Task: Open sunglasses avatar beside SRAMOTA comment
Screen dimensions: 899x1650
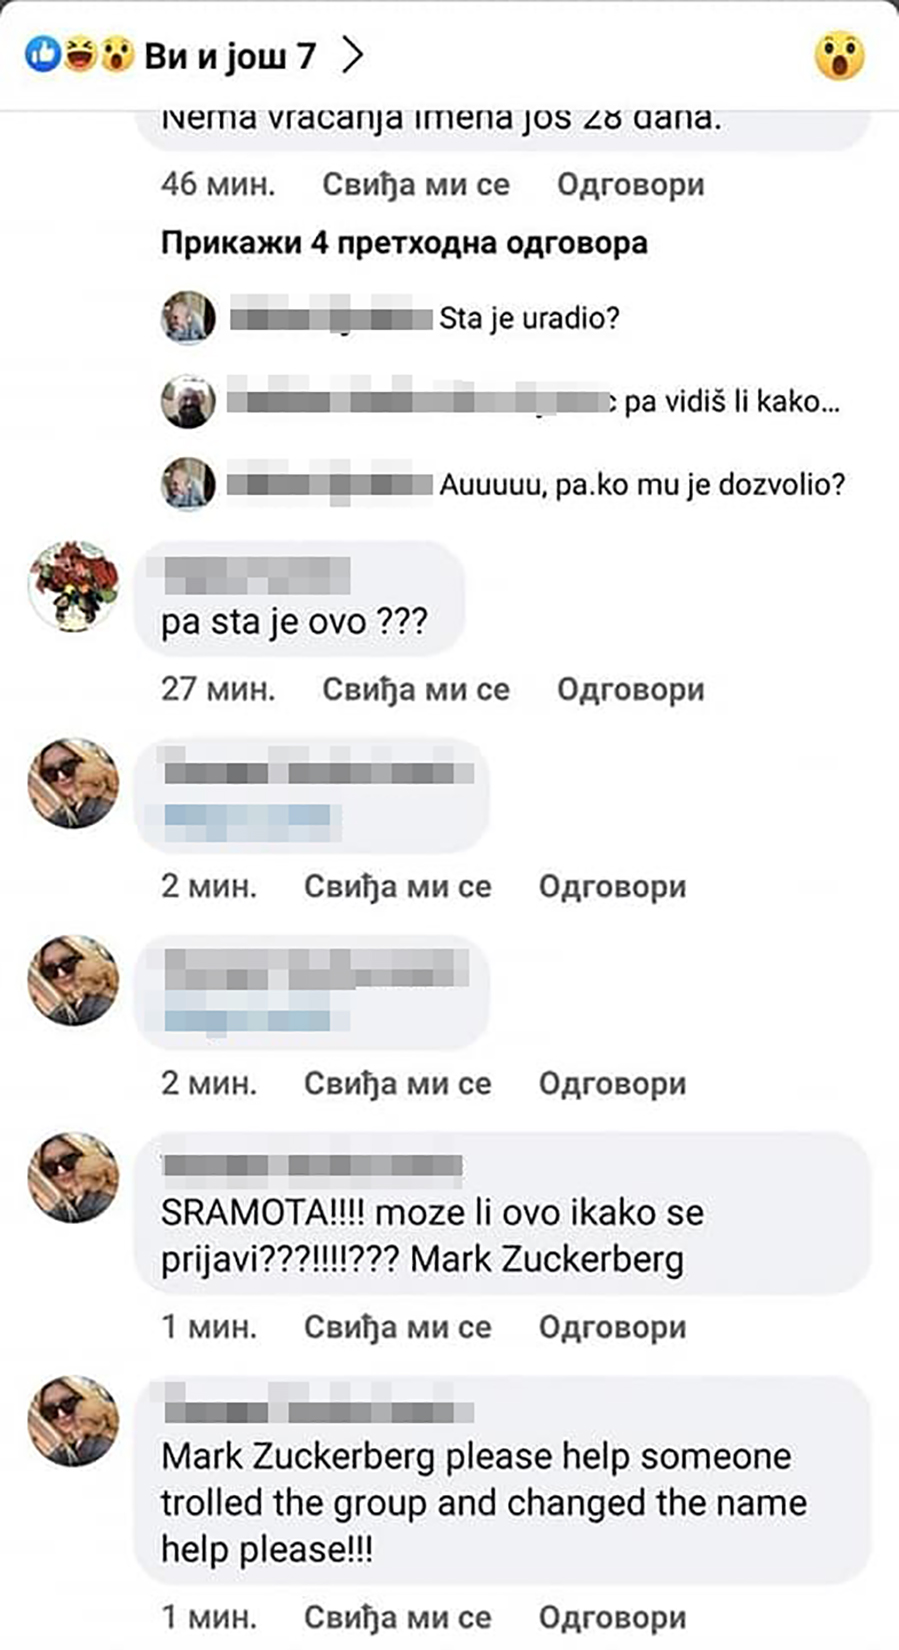Action: 73,1177
